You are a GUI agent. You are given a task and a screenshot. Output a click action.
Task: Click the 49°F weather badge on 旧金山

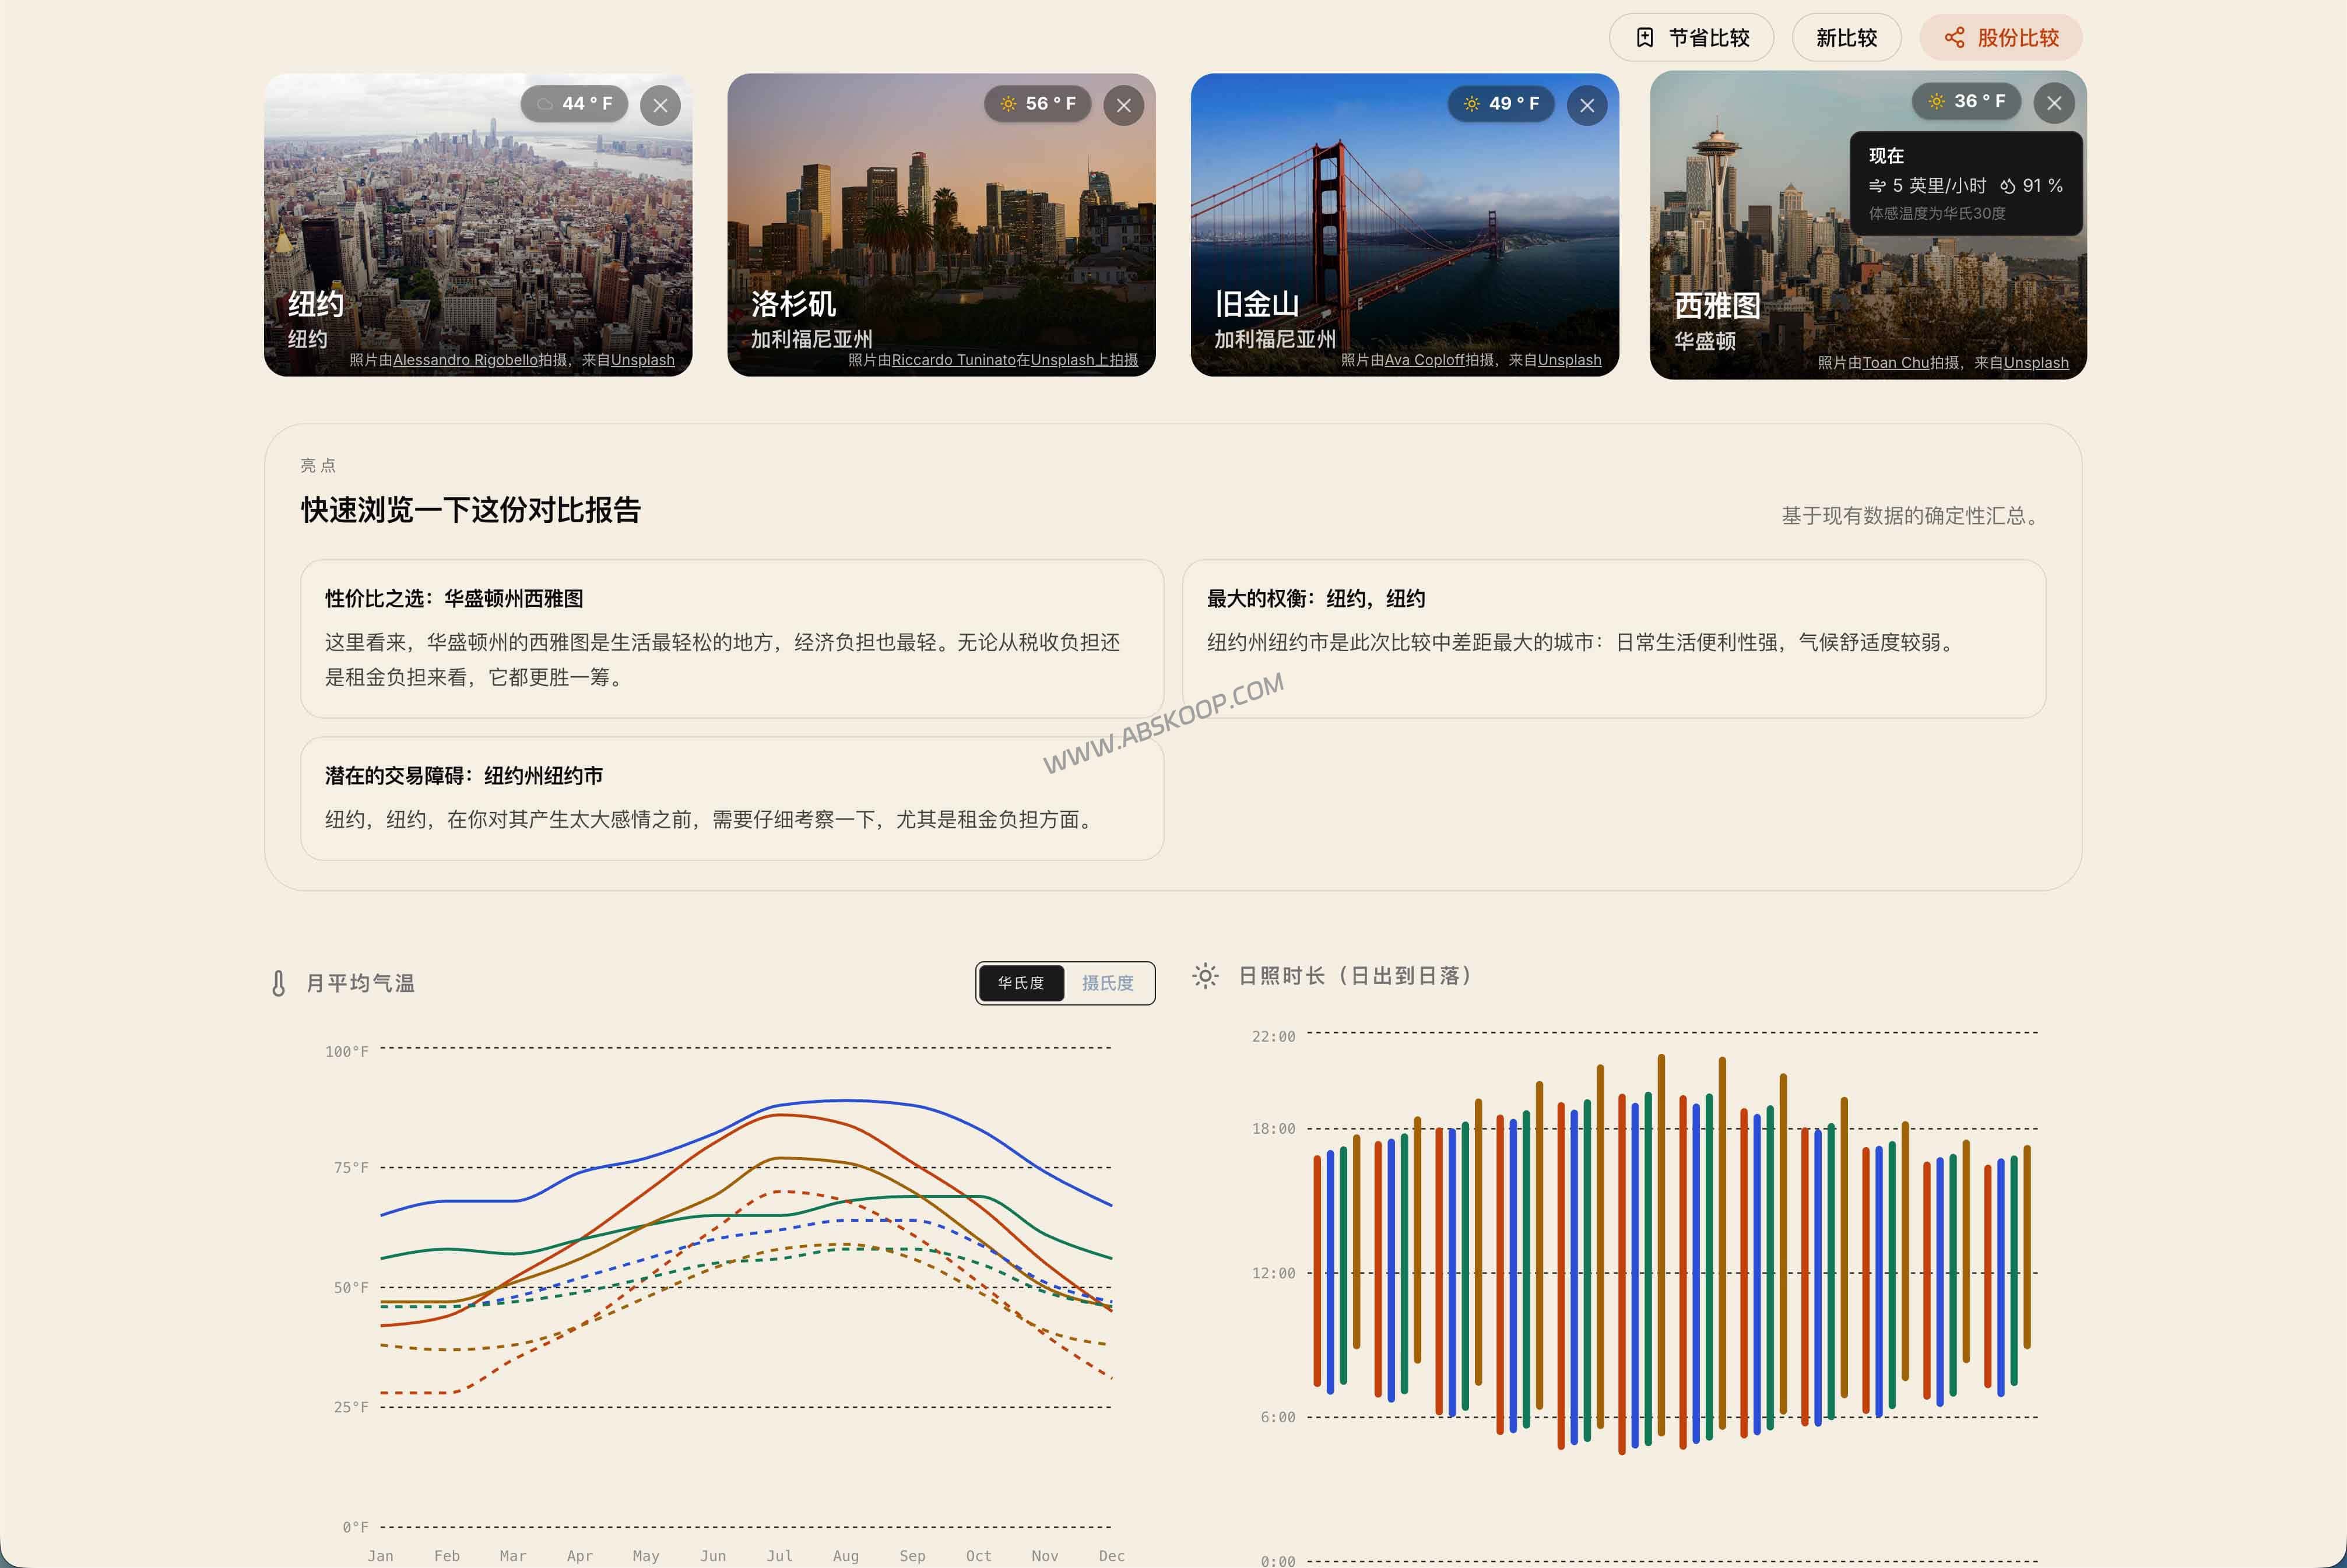point(1501,103)
